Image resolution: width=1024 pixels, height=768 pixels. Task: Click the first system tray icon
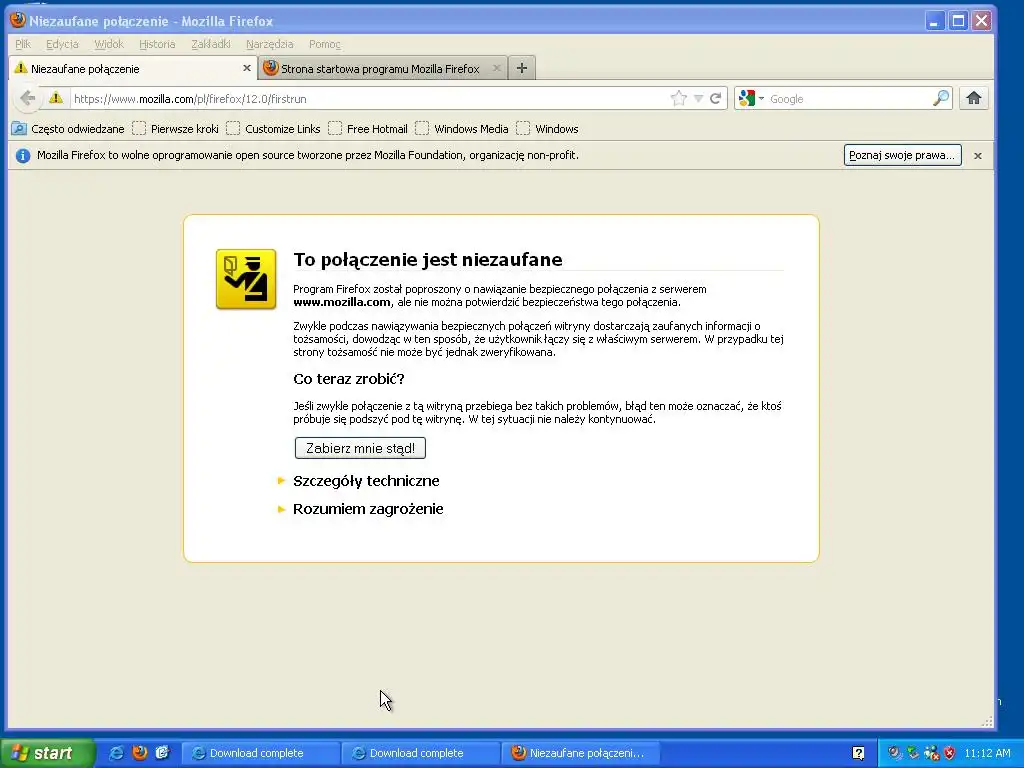pos(895,753)
